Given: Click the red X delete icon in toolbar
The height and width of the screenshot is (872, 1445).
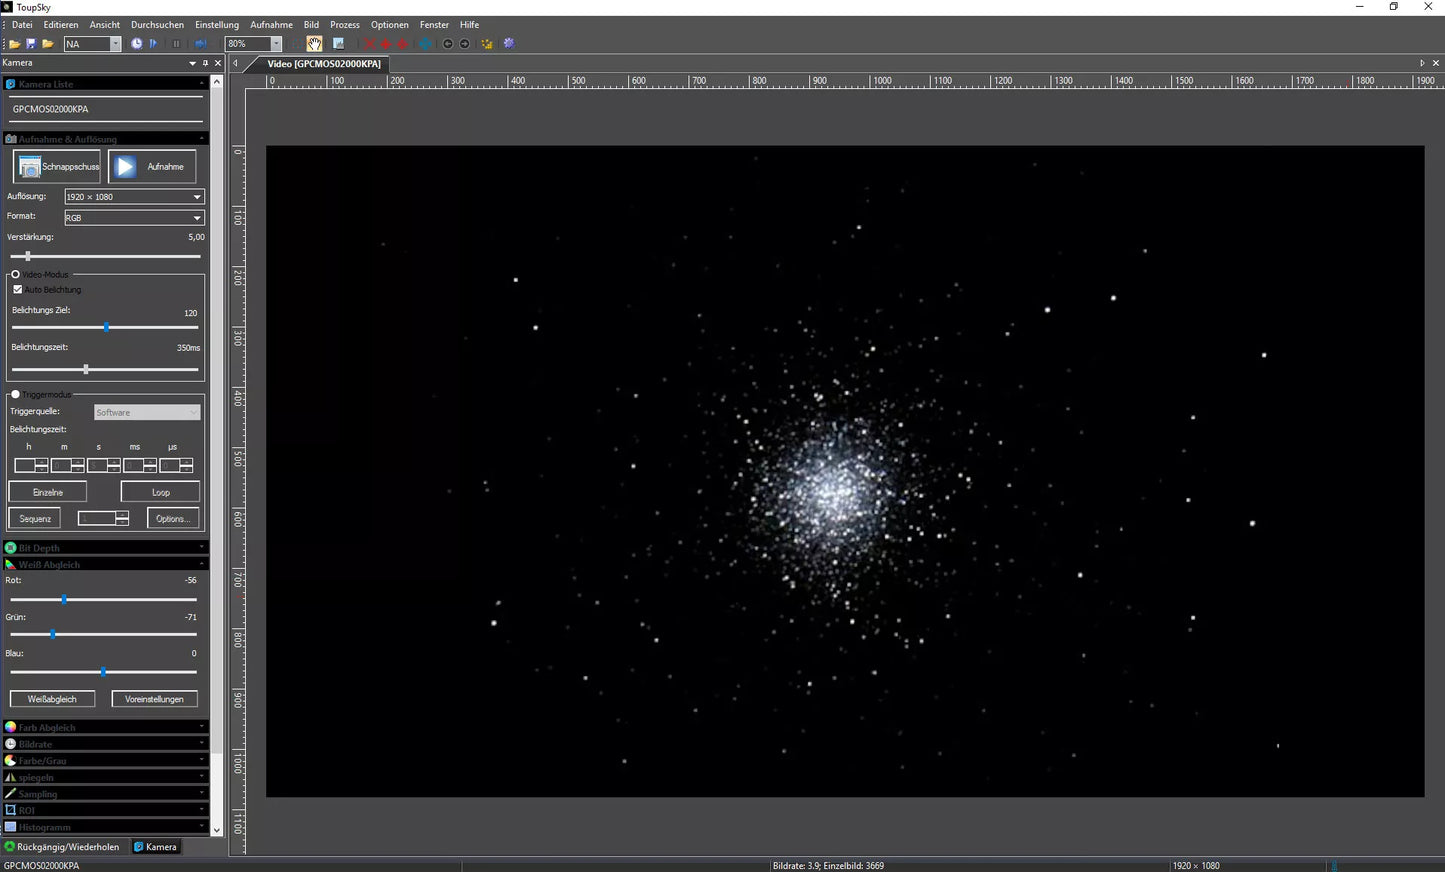Looking at the screenshot, I should coord(369,44).
